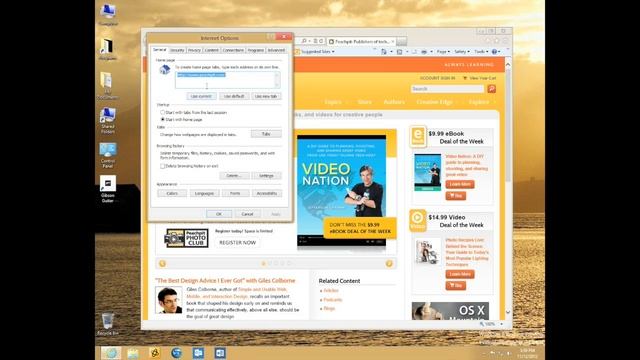
Task: Select 'Start with home page' radio button
Action: coord(162,120)
